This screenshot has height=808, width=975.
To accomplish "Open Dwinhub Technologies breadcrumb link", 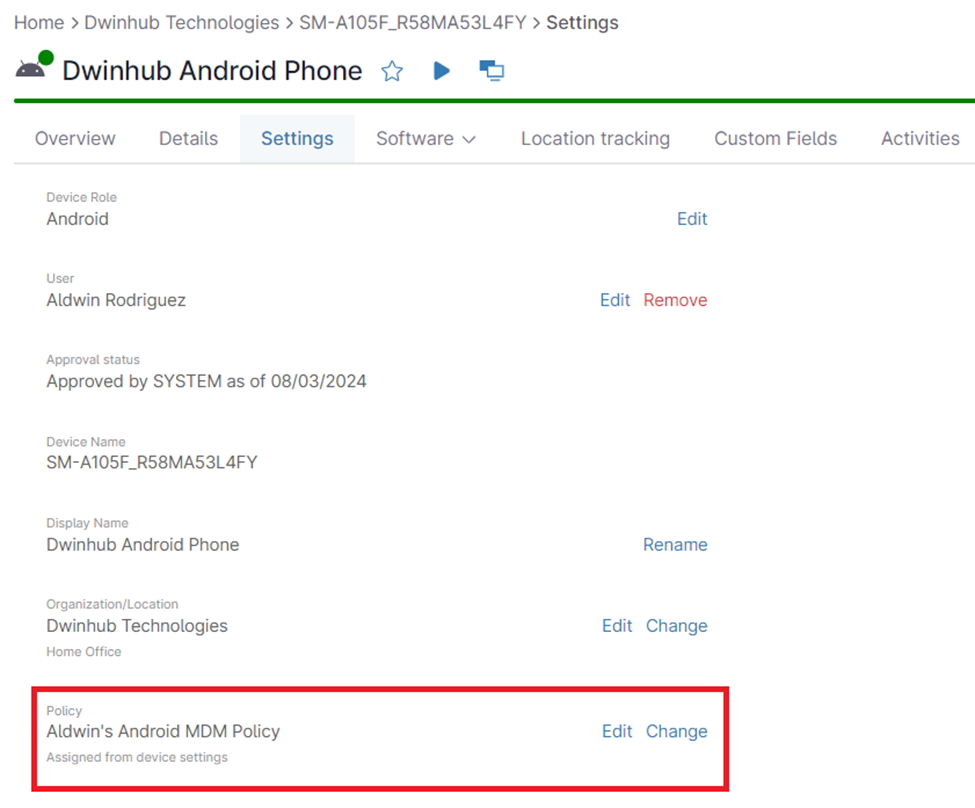I will point(182,22).
